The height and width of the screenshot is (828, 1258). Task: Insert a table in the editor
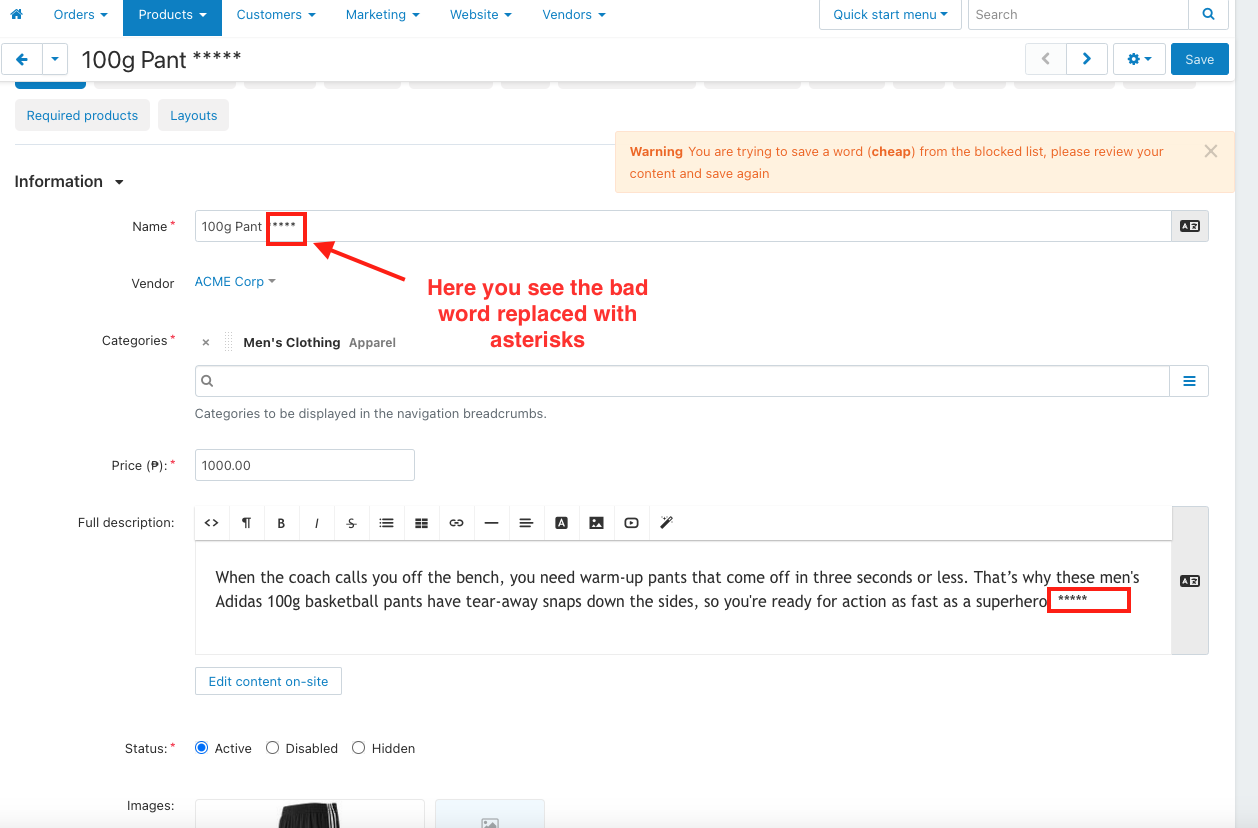pyautogui.click(x=421, y=523)
